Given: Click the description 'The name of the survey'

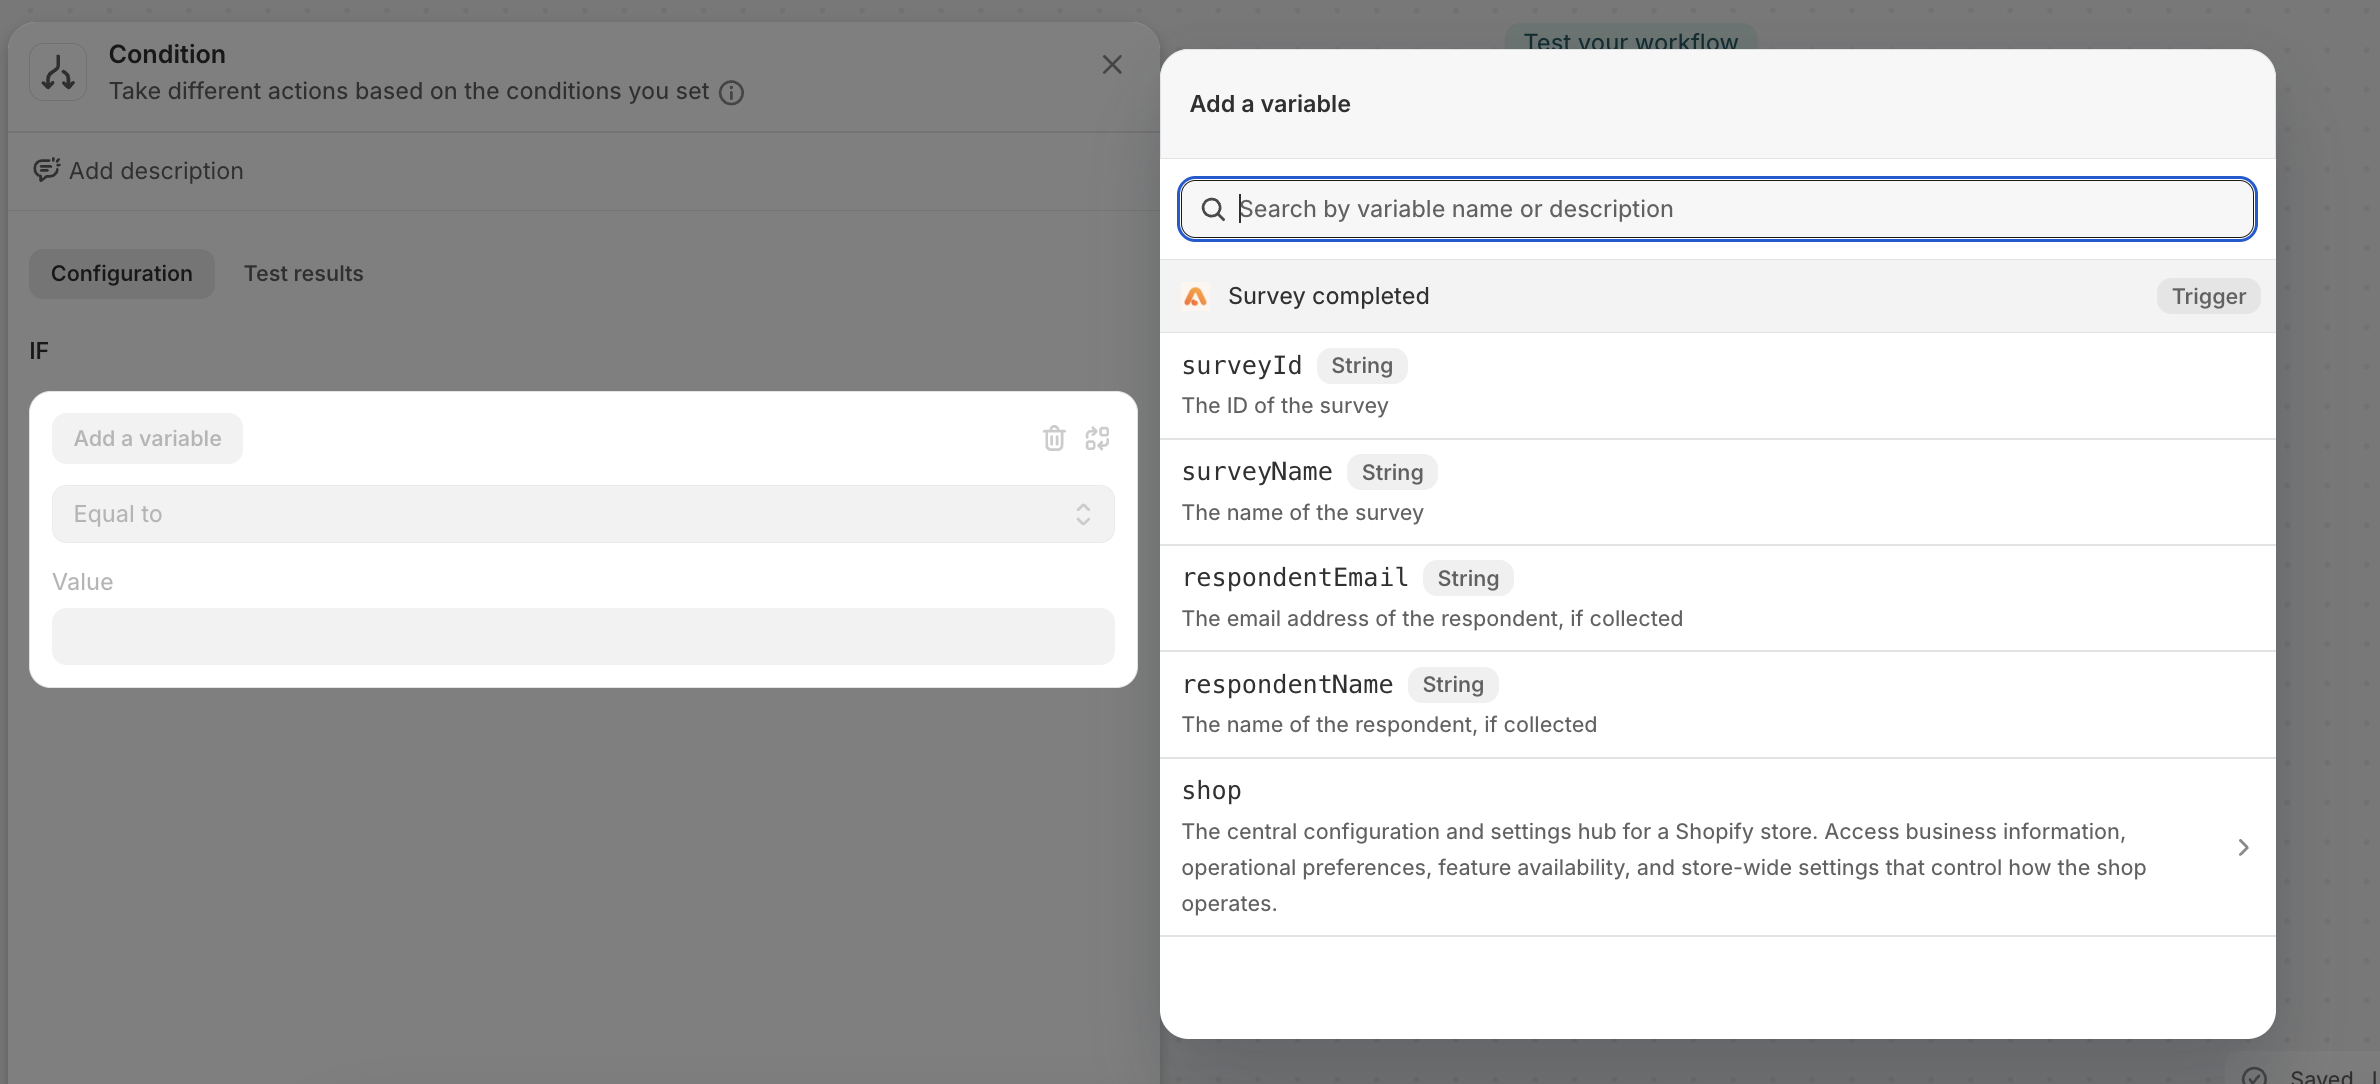Looking at the screenshot, I should coord(1302,513).
